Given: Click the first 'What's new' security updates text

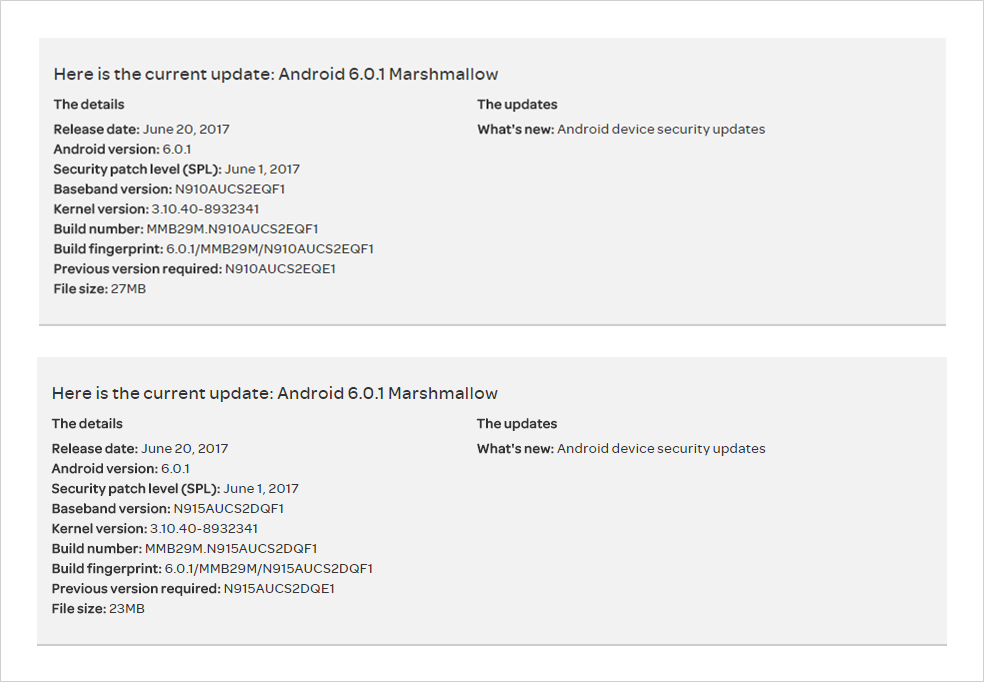Looking at the screenshot, I should coord(621,129).
